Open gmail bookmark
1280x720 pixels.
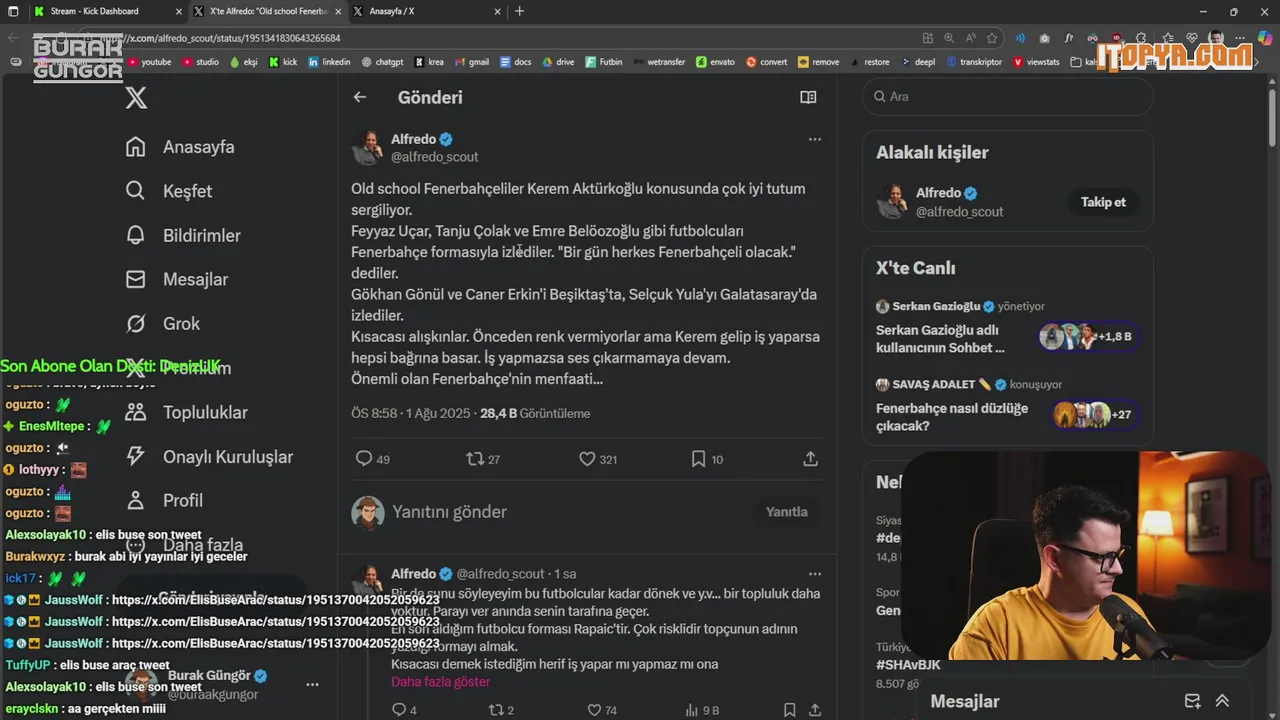coord(470,62)
